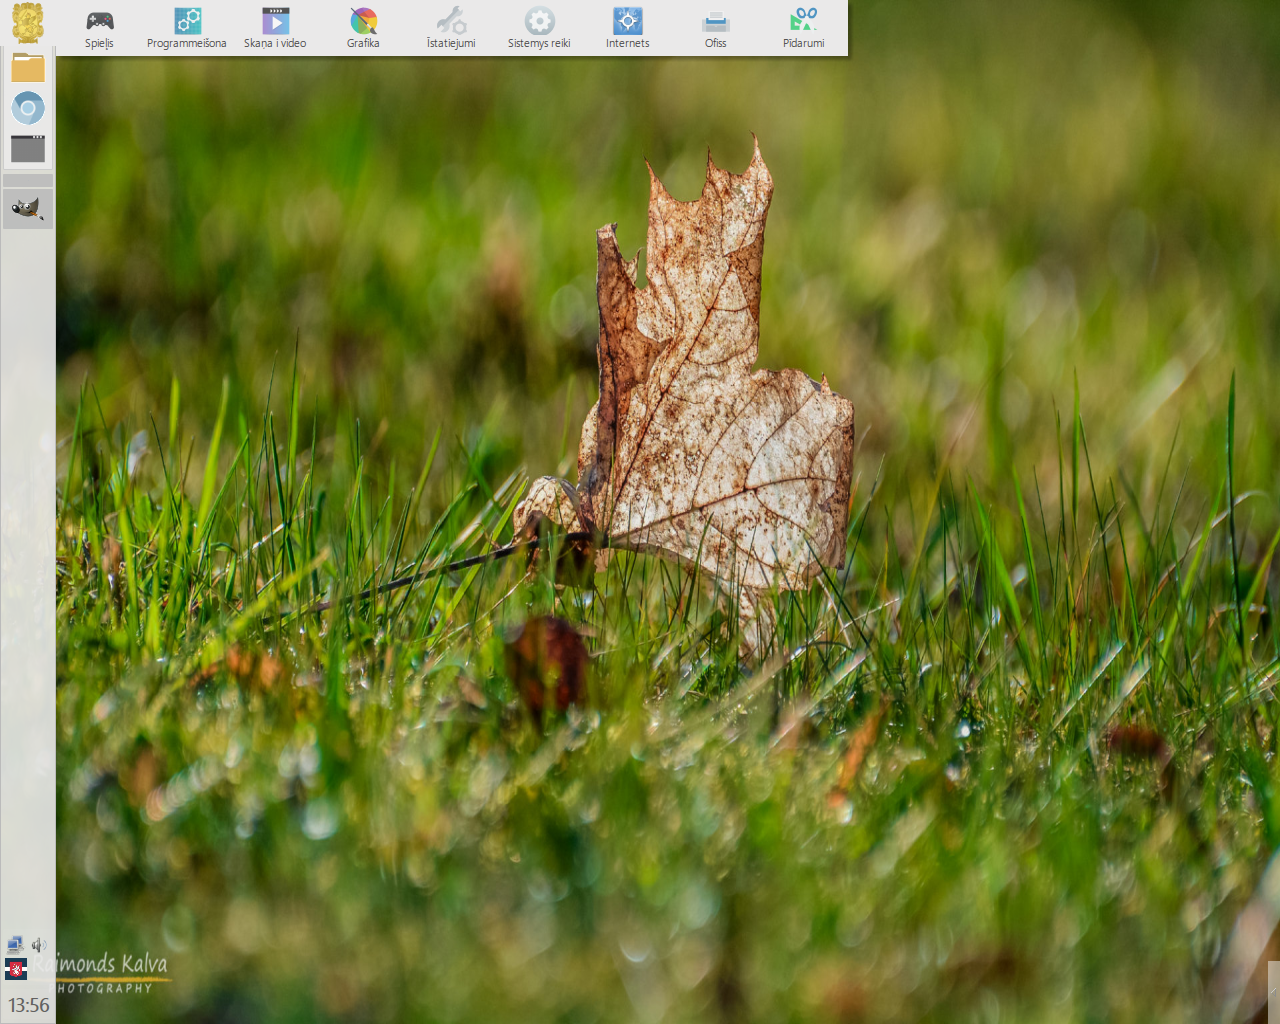Choose the Īstatiejumi settings category
Image resolution: width=1280 pixels, height=1024 pixels.
[x=451, y=28]
